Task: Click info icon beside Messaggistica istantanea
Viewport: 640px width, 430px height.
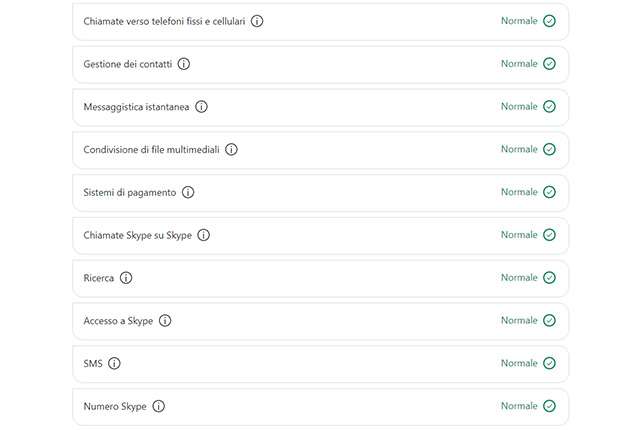Action: [x=201, y=107]
